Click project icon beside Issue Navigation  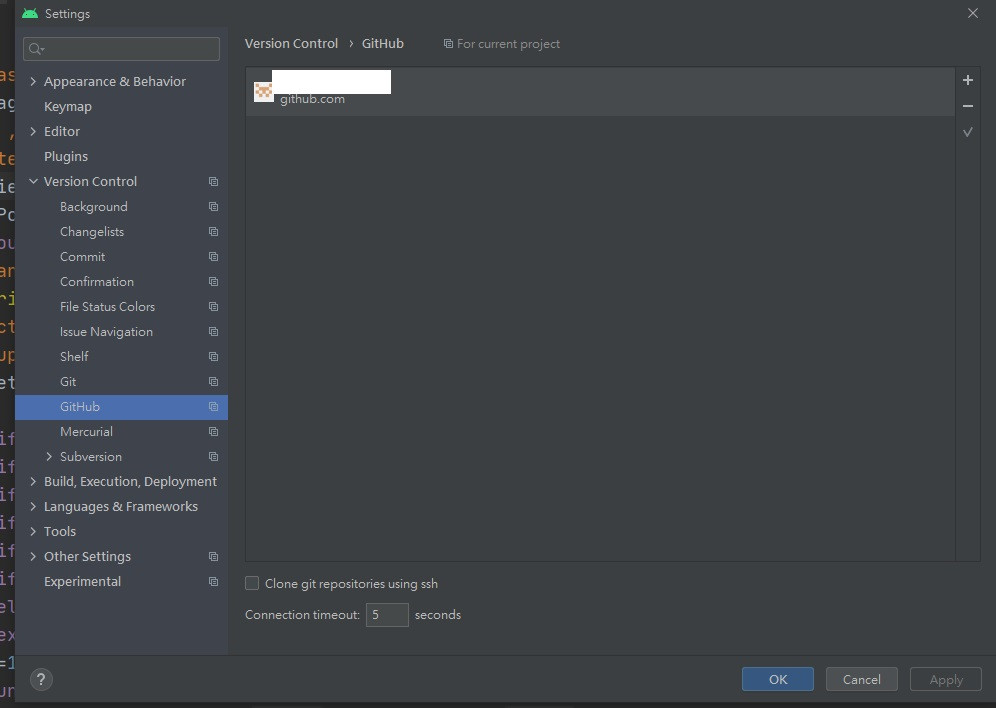(x=213, y=331)
